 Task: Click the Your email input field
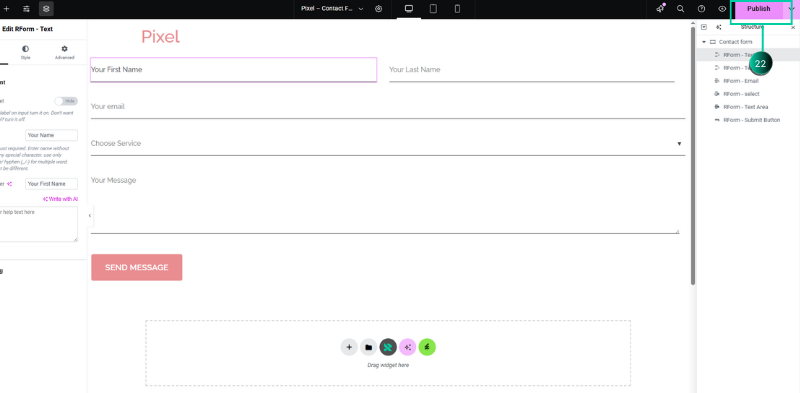tap(388, 107)
